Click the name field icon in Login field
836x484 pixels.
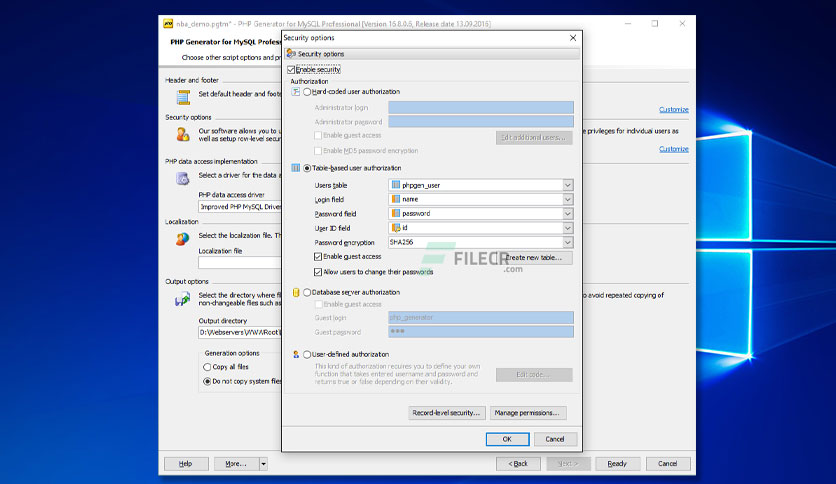click(x=396, y=199)
